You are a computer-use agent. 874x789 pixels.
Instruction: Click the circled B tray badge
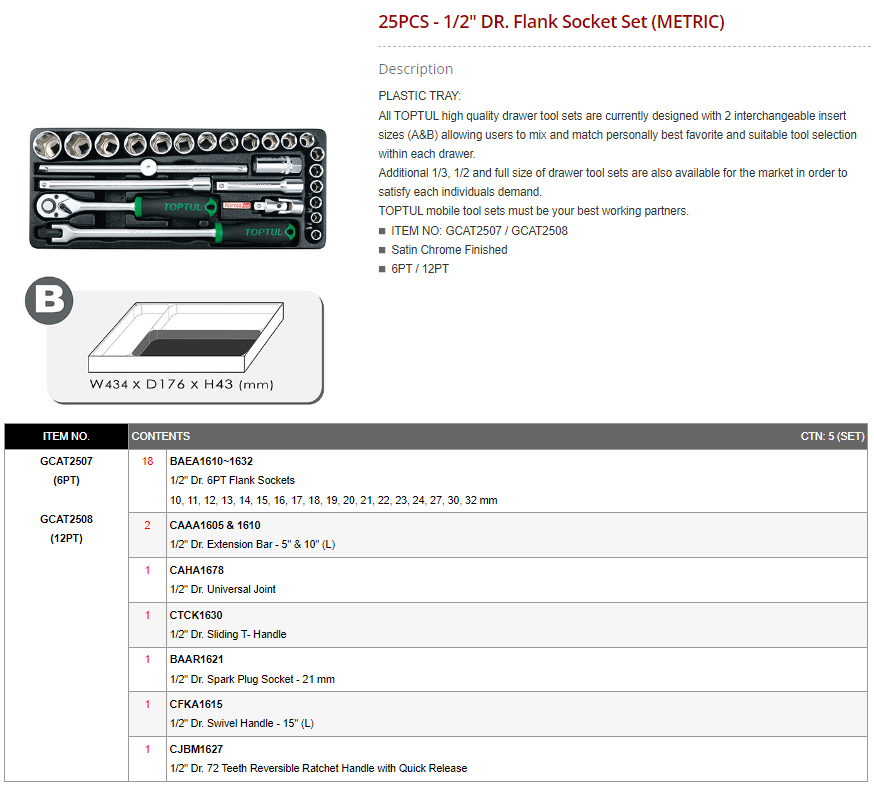[x=49, y=300]
